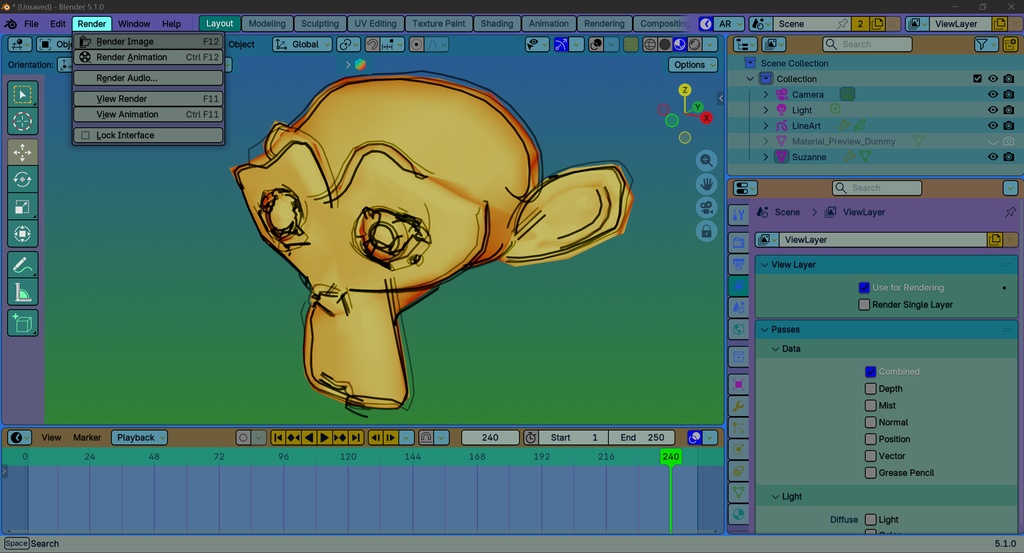Click the red X axis on gizmo
The height and width of the screenshot is (553, 1024).
(706, 118)
